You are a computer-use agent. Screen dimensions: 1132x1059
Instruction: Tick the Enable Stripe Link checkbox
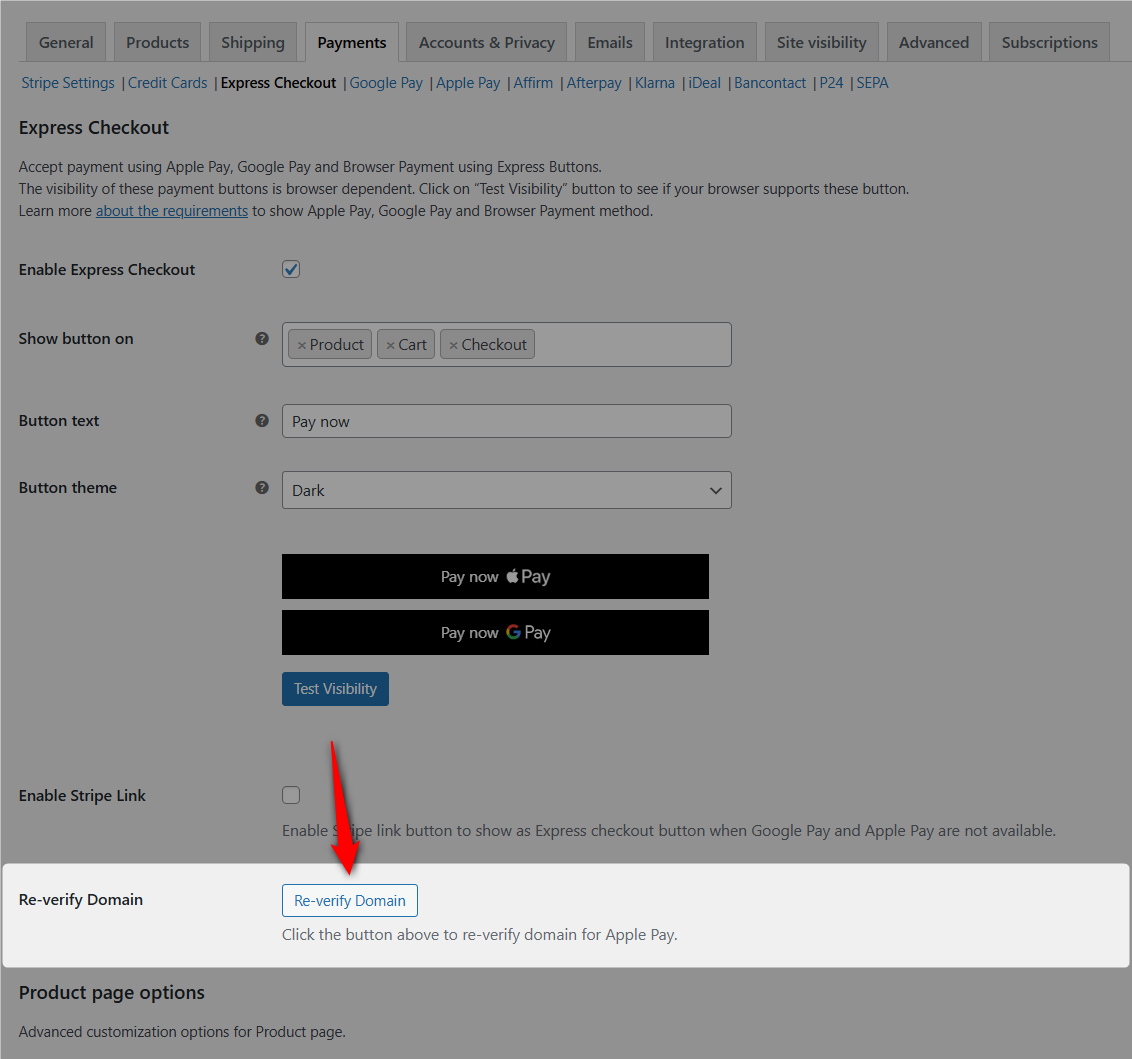click(x=291, y=796)
